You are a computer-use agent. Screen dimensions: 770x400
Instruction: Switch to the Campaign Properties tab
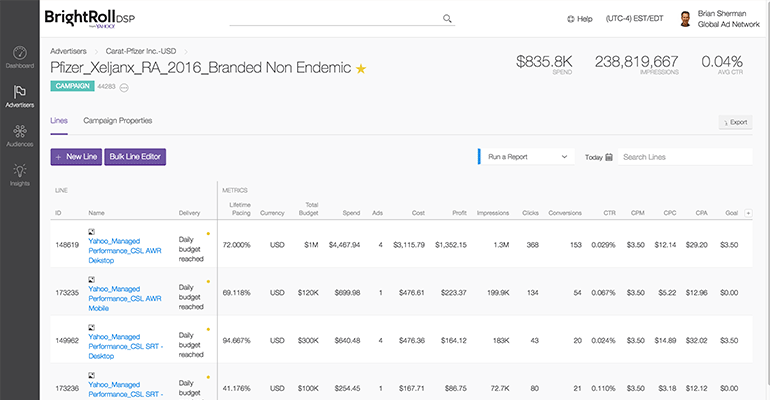(x=117, y=121)
